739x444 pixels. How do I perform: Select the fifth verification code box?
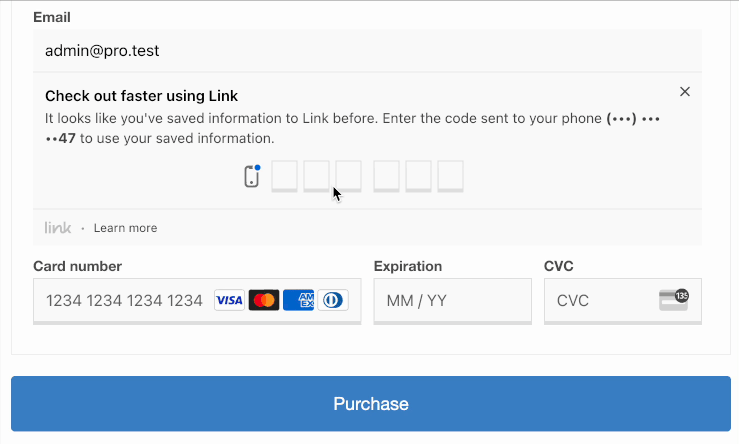(418, 176)
